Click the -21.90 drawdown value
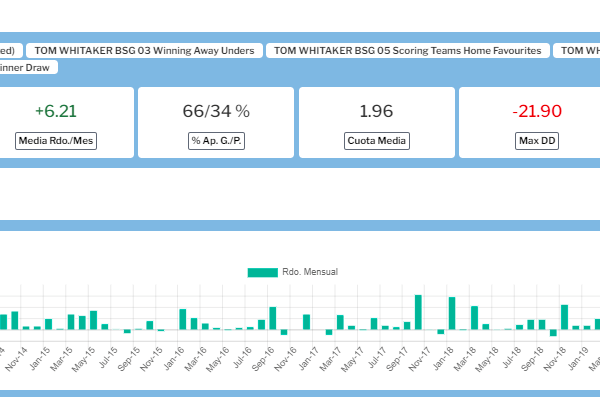This screenshot has width=600, height=408. pyautogui.click(x=537, y=111)
